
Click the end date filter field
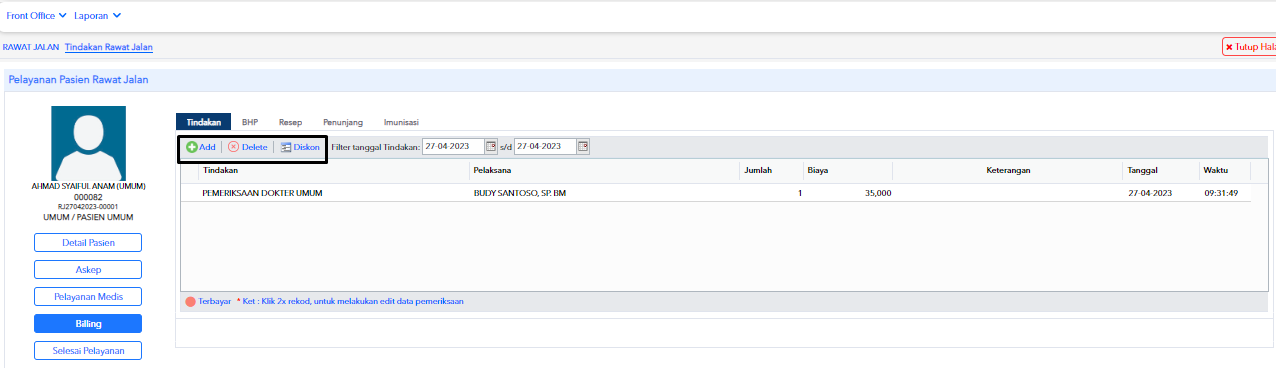[x=545, y=146]
